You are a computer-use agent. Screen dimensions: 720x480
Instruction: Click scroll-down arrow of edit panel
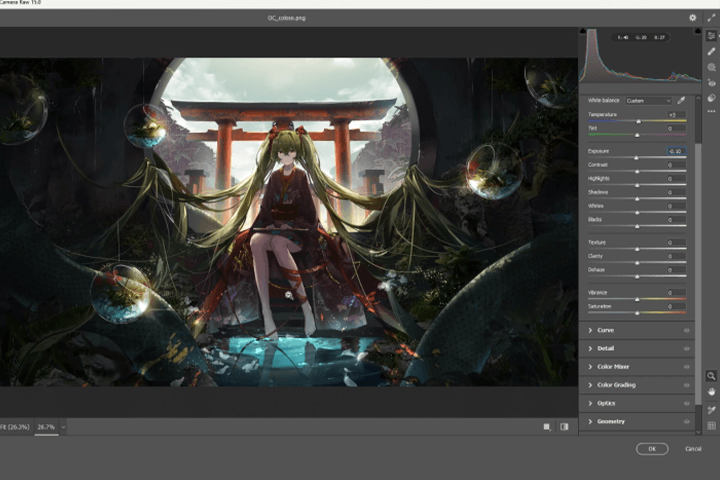click(x=698, y=432)
